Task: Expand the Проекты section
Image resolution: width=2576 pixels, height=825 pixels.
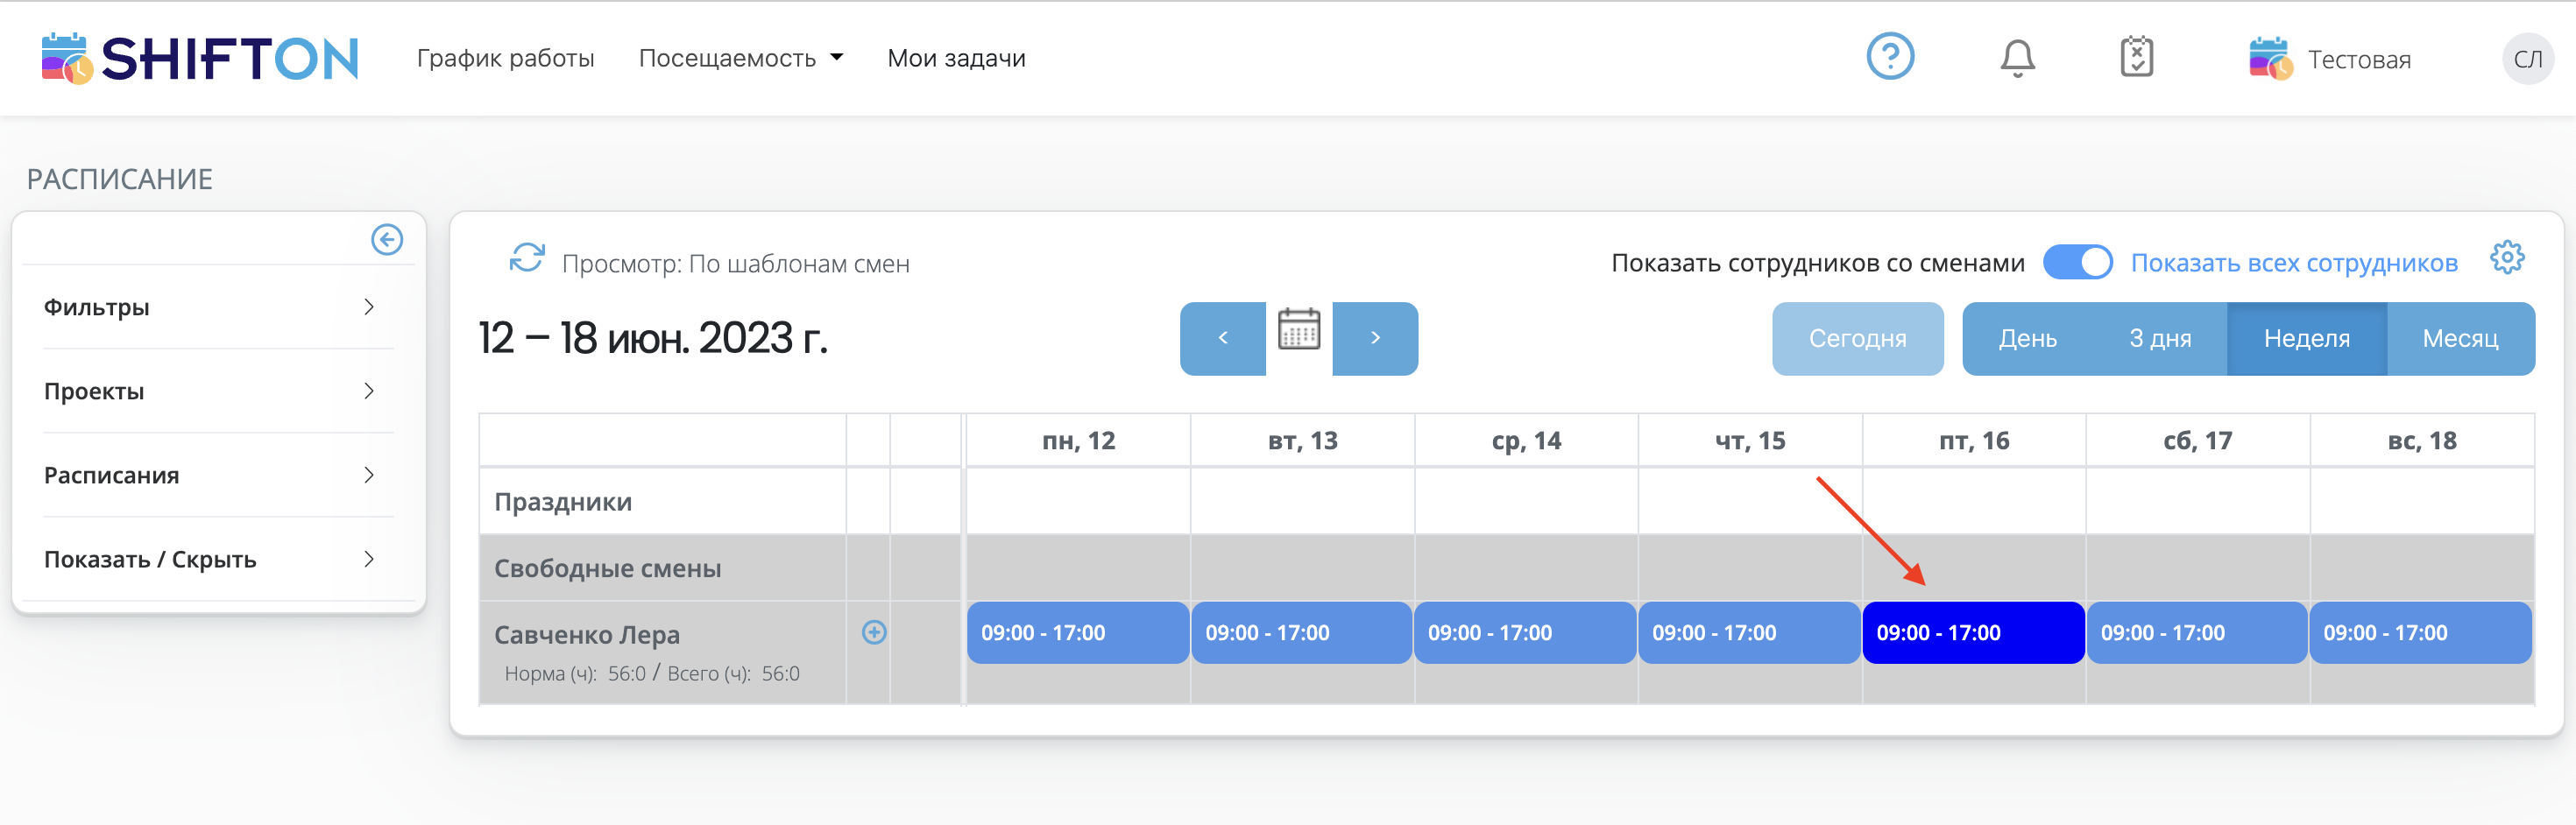Action: 209,391
